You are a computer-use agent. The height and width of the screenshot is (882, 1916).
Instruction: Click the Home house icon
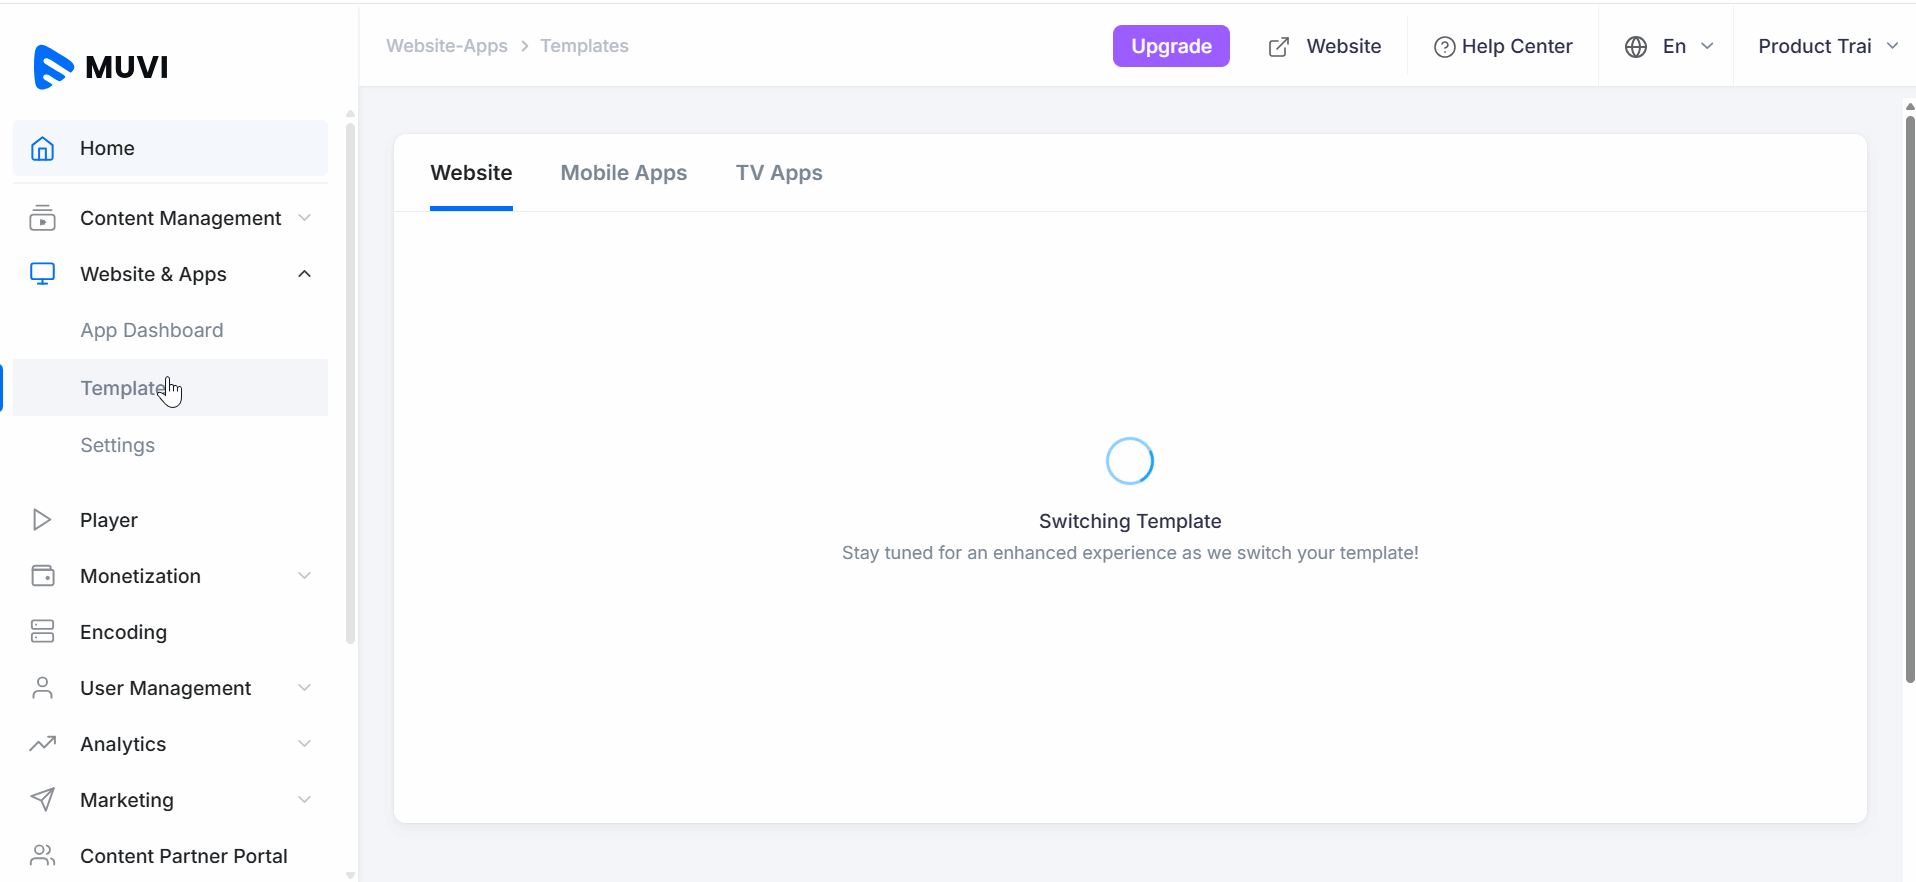[x=42, y=148]
